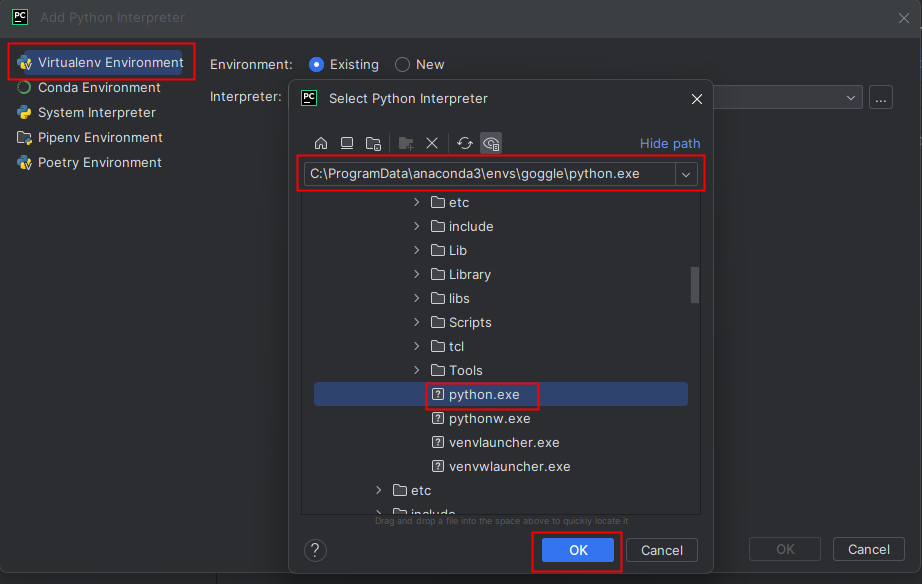Click the Scripts folder icon

(437, 322)
